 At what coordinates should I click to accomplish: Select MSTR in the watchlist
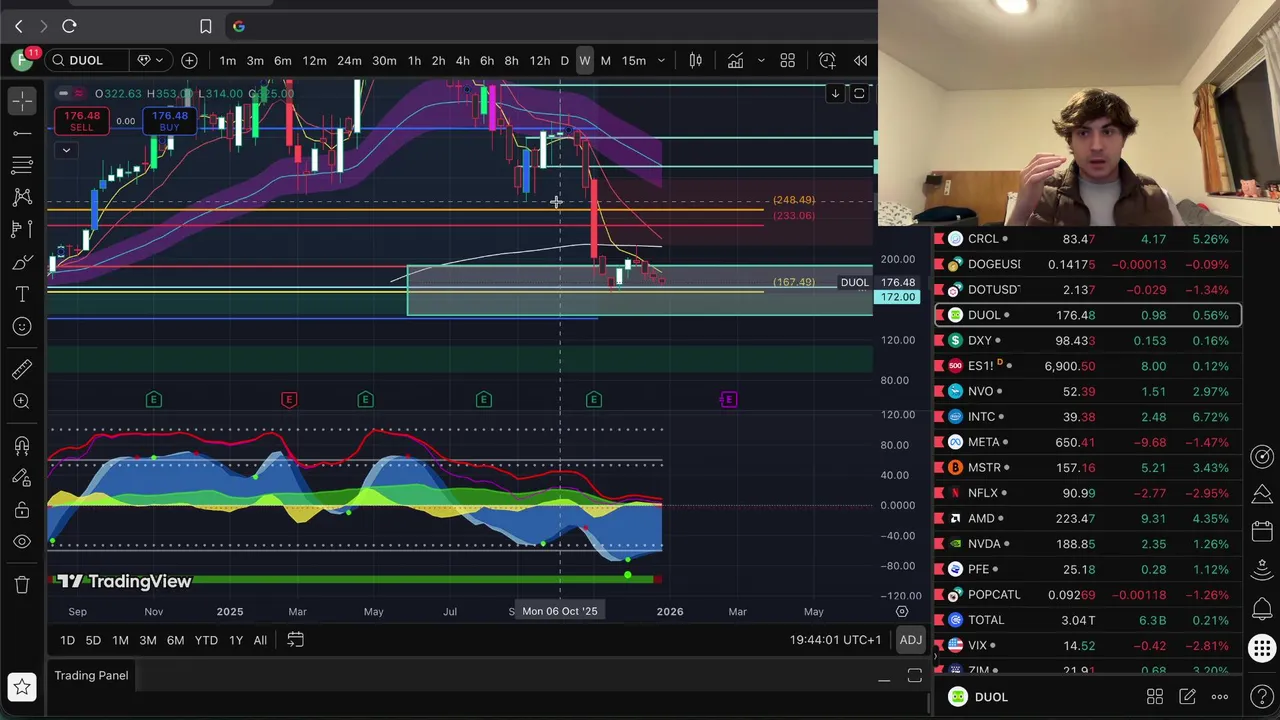(1088, 467)
